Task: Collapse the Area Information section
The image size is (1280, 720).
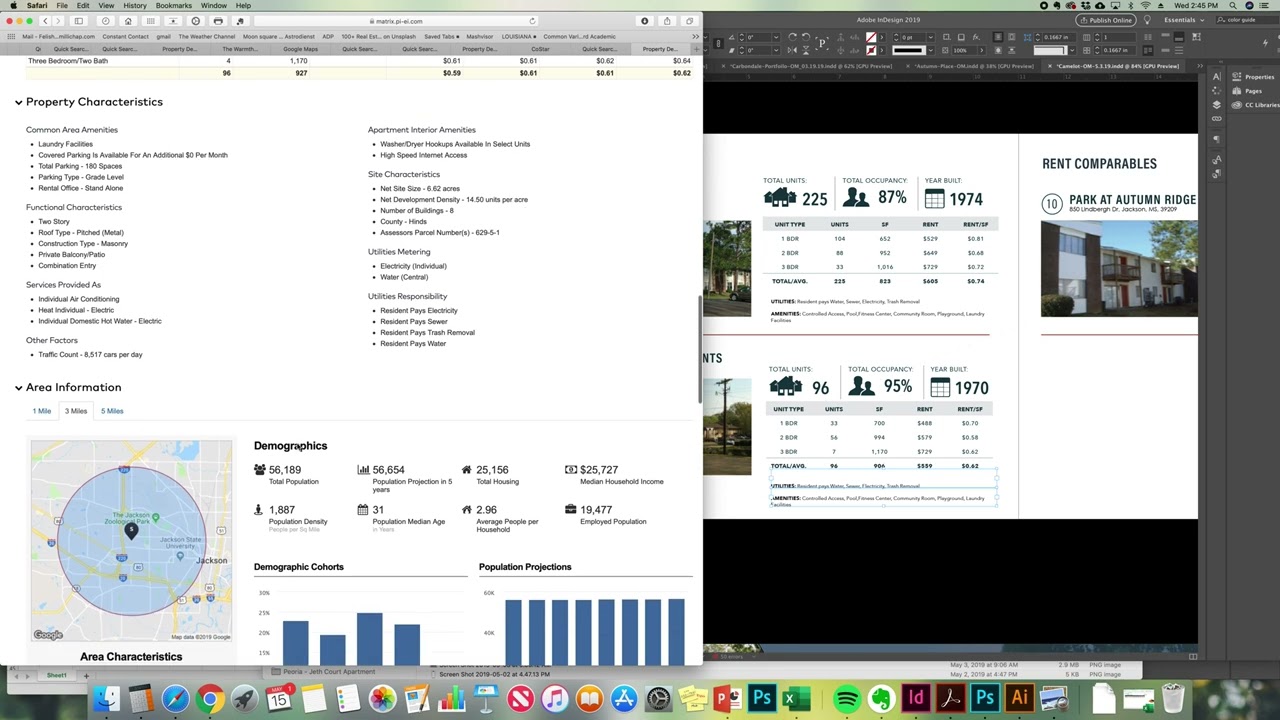Action: click(x=18, y=387)
